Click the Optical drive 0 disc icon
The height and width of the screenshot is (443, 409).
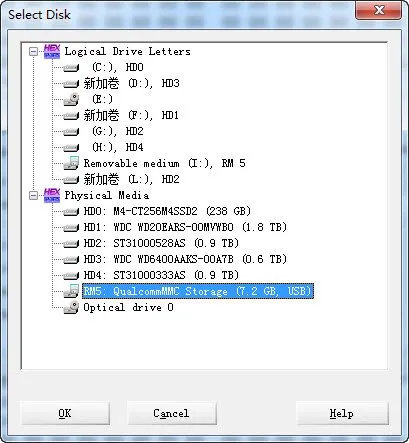click(71, 307)
